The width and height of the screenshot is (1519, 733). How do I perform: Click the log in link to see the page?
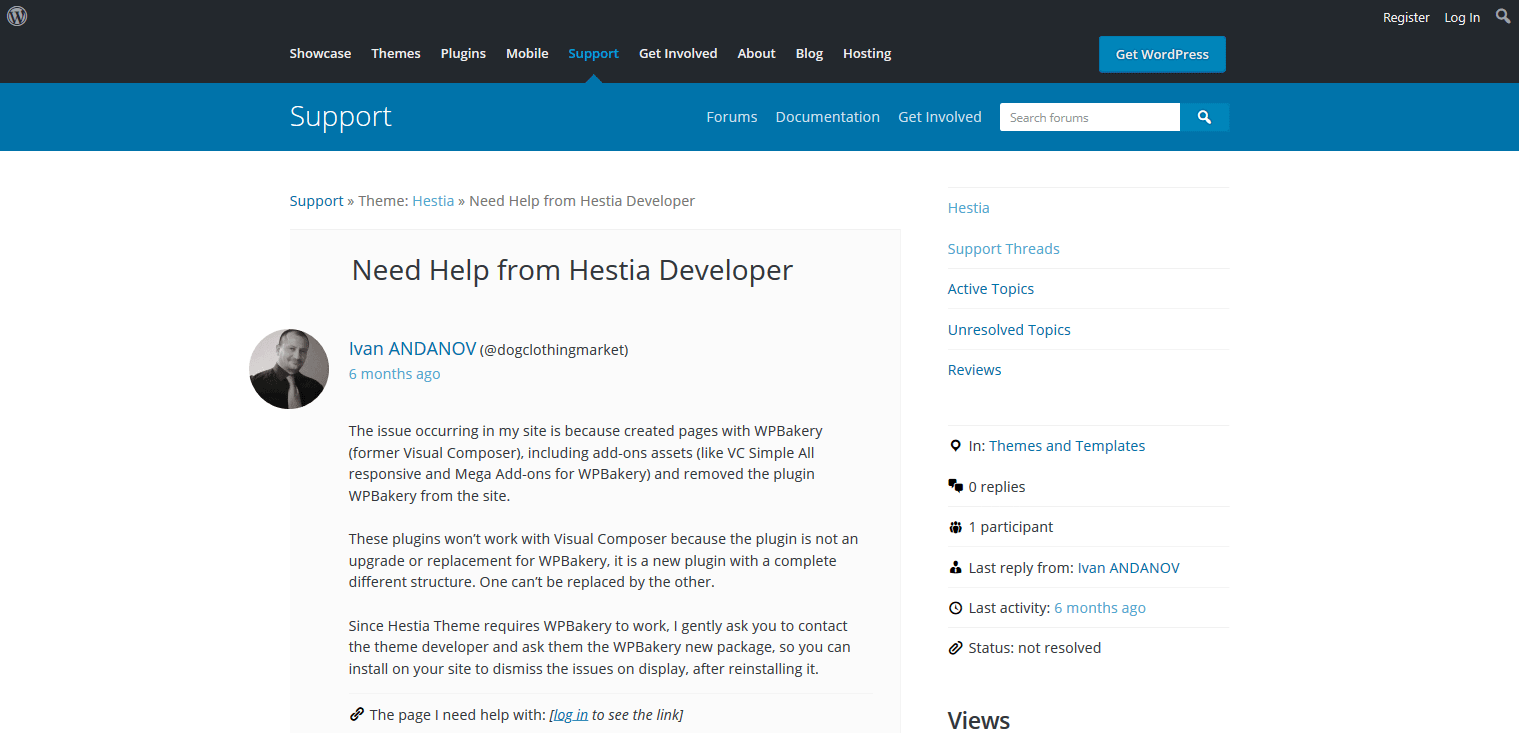pos(569,714)
